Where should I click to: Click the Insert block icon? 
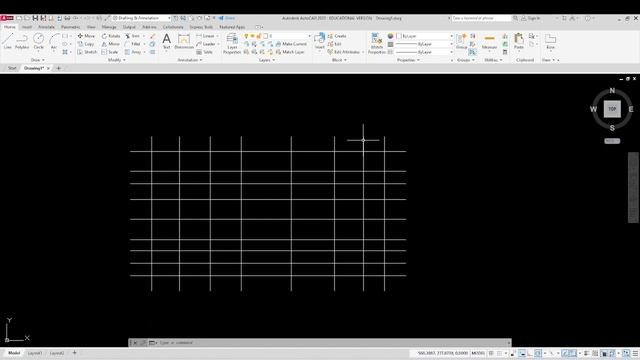click(320, 41)
